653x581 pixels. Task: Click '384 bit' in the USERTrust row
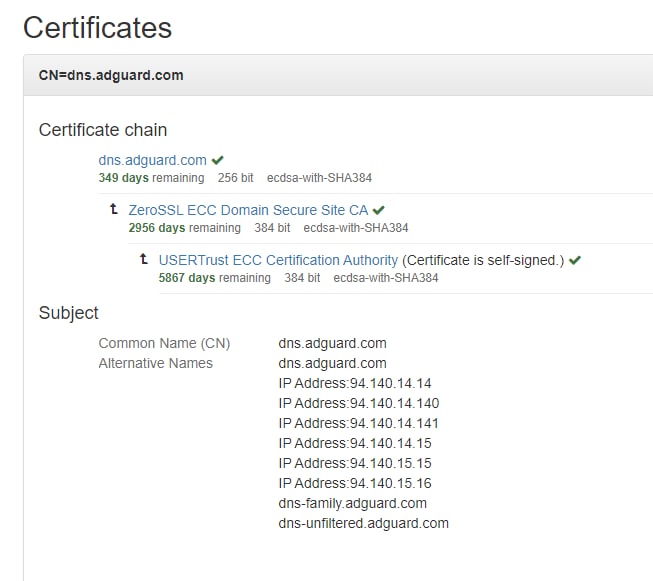pyautogui.click(x=302, y=278)
